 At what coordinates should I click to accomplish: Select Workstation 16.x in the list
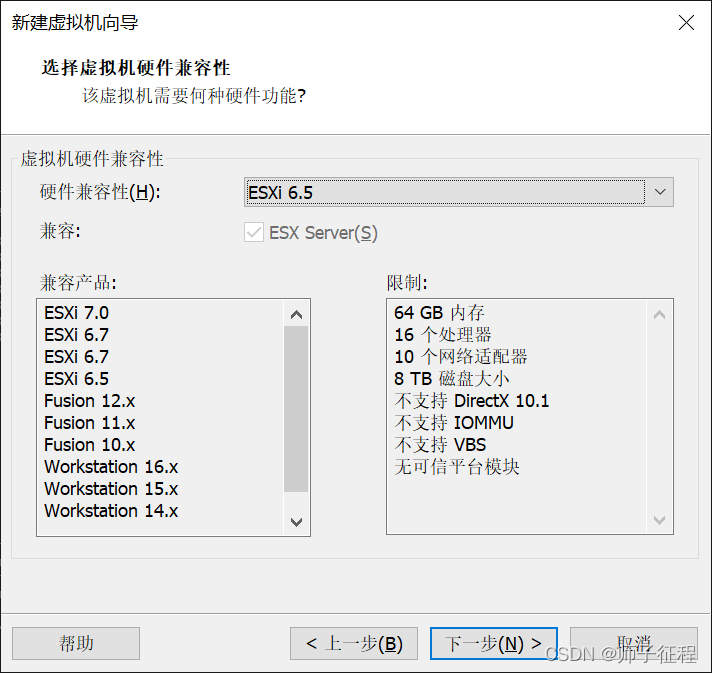click(x=111, y=467)
